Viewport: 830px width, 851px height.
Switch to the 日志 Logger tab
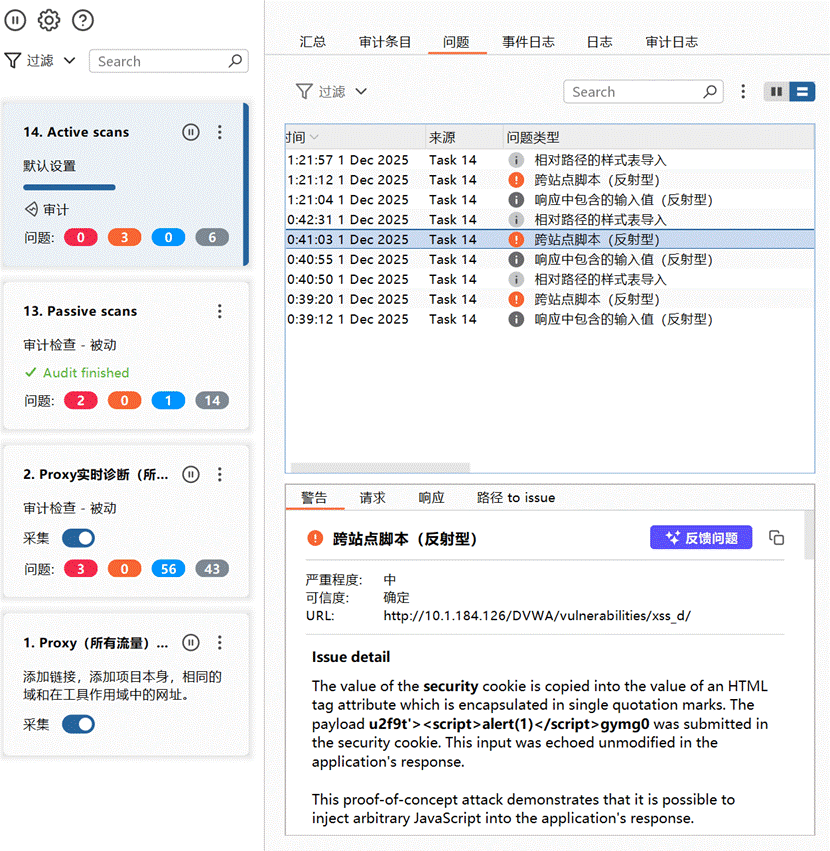[x=599, y=42]
